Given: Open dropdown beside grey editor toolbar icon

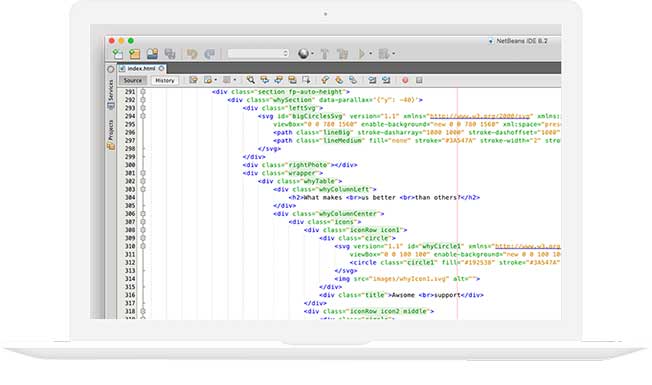Looking at the screenshot, I should point(235,80).
